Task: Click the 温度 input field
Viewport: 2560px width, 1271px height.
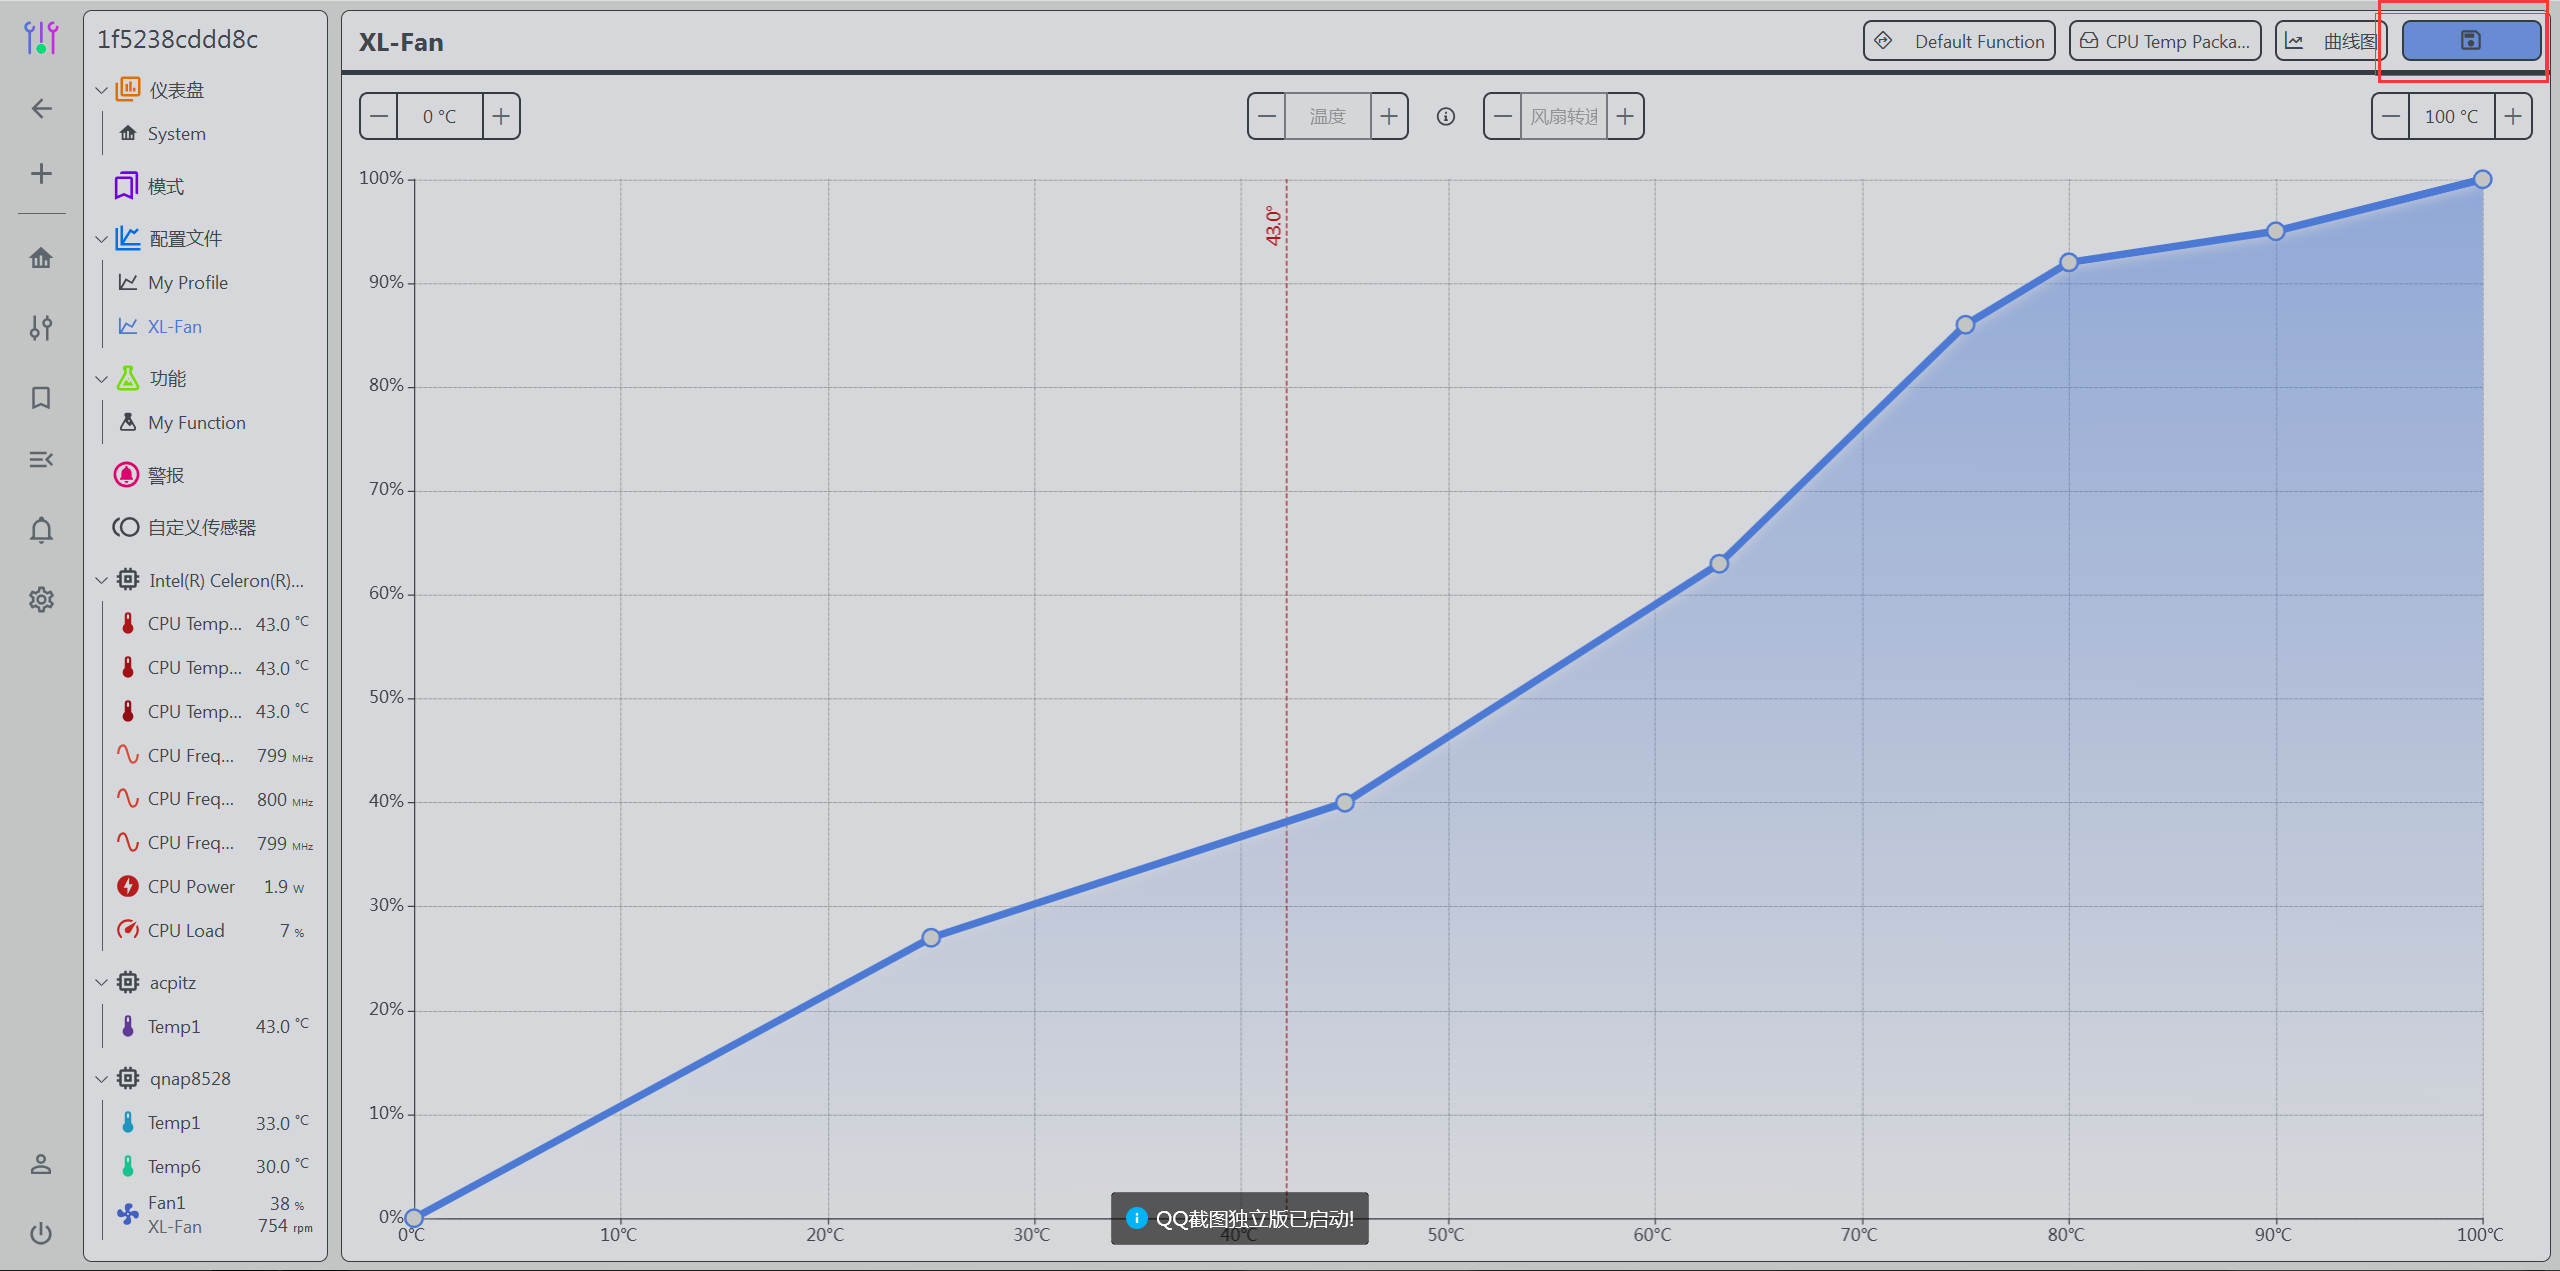Action: 1327,117
